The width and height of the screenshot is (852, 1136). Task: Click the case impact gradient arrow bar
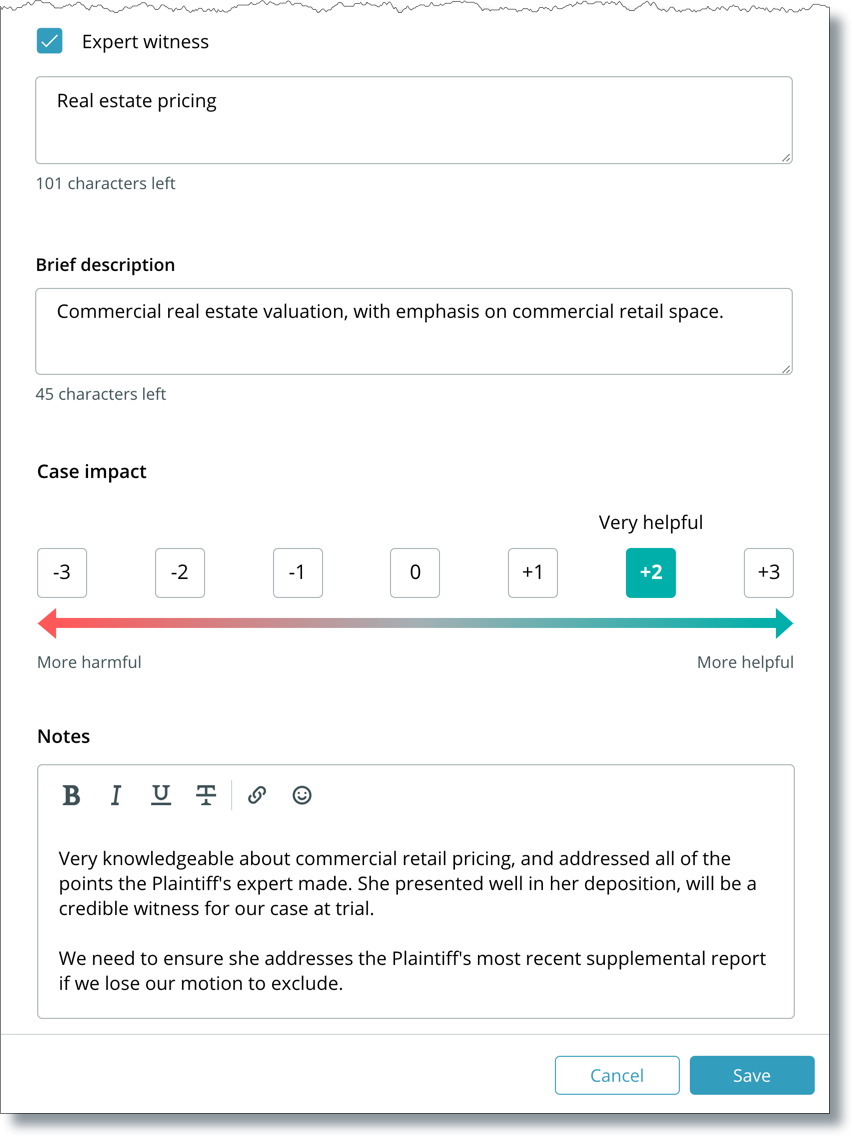[415, 624]
